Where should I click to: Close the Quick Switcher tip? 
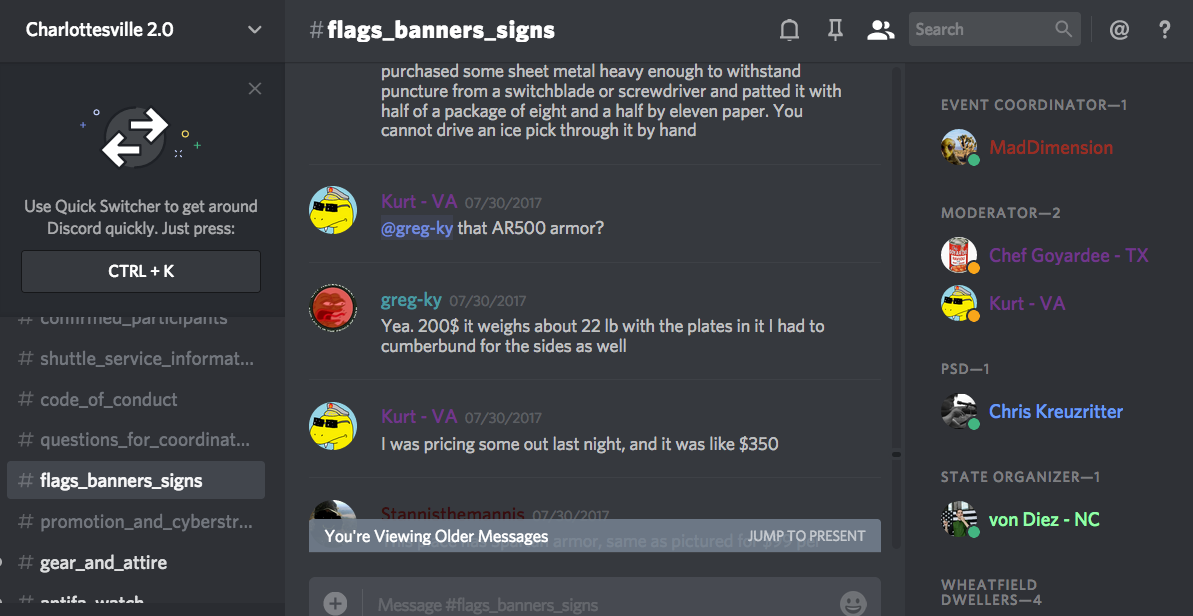(255, 89)
